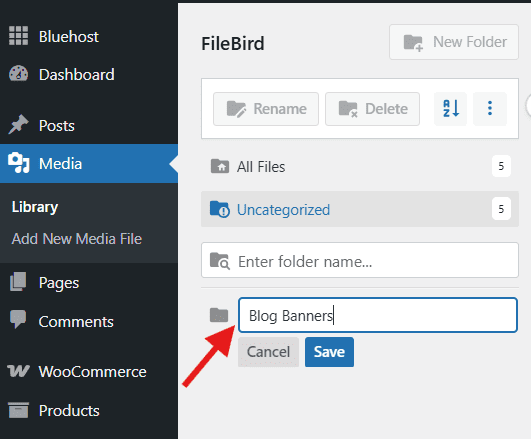Click the All Files count badge

tap(501, 166)
